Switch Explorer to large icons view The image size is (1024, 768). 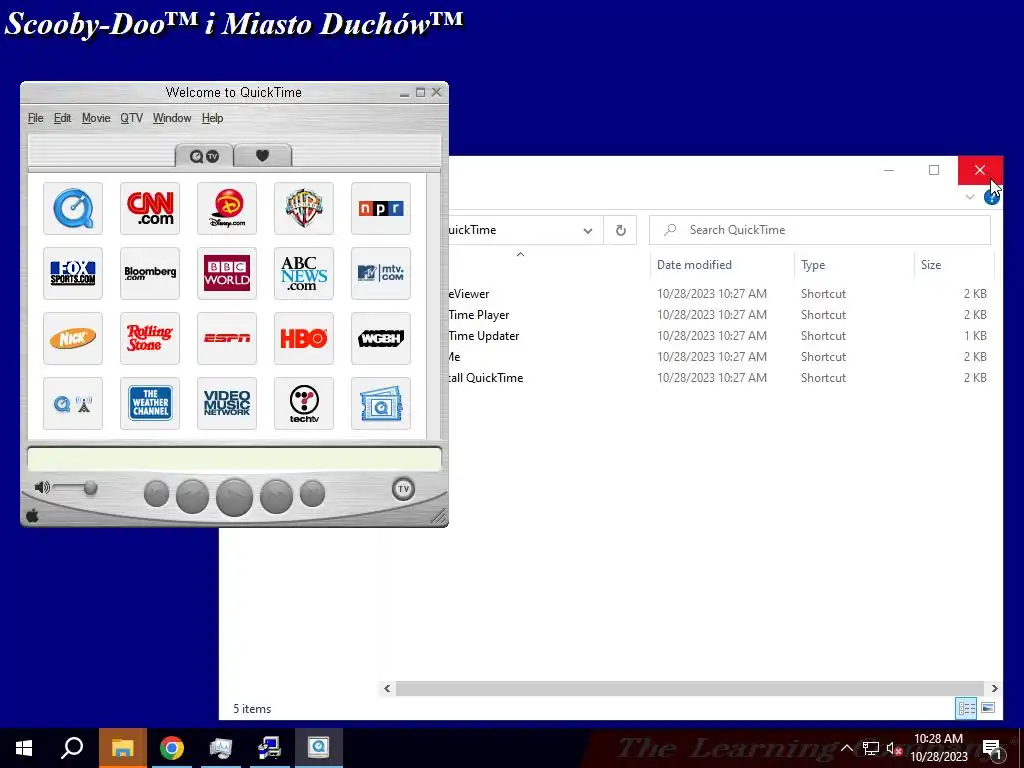coord(988,708)
